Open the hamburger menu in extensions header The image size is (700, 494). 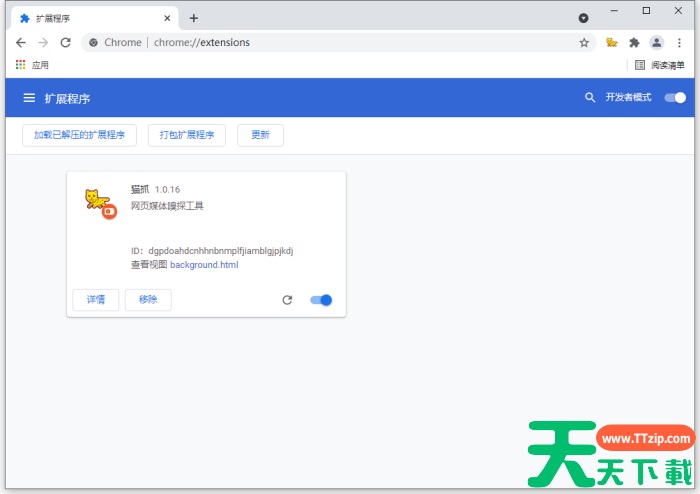click(29, 98)
